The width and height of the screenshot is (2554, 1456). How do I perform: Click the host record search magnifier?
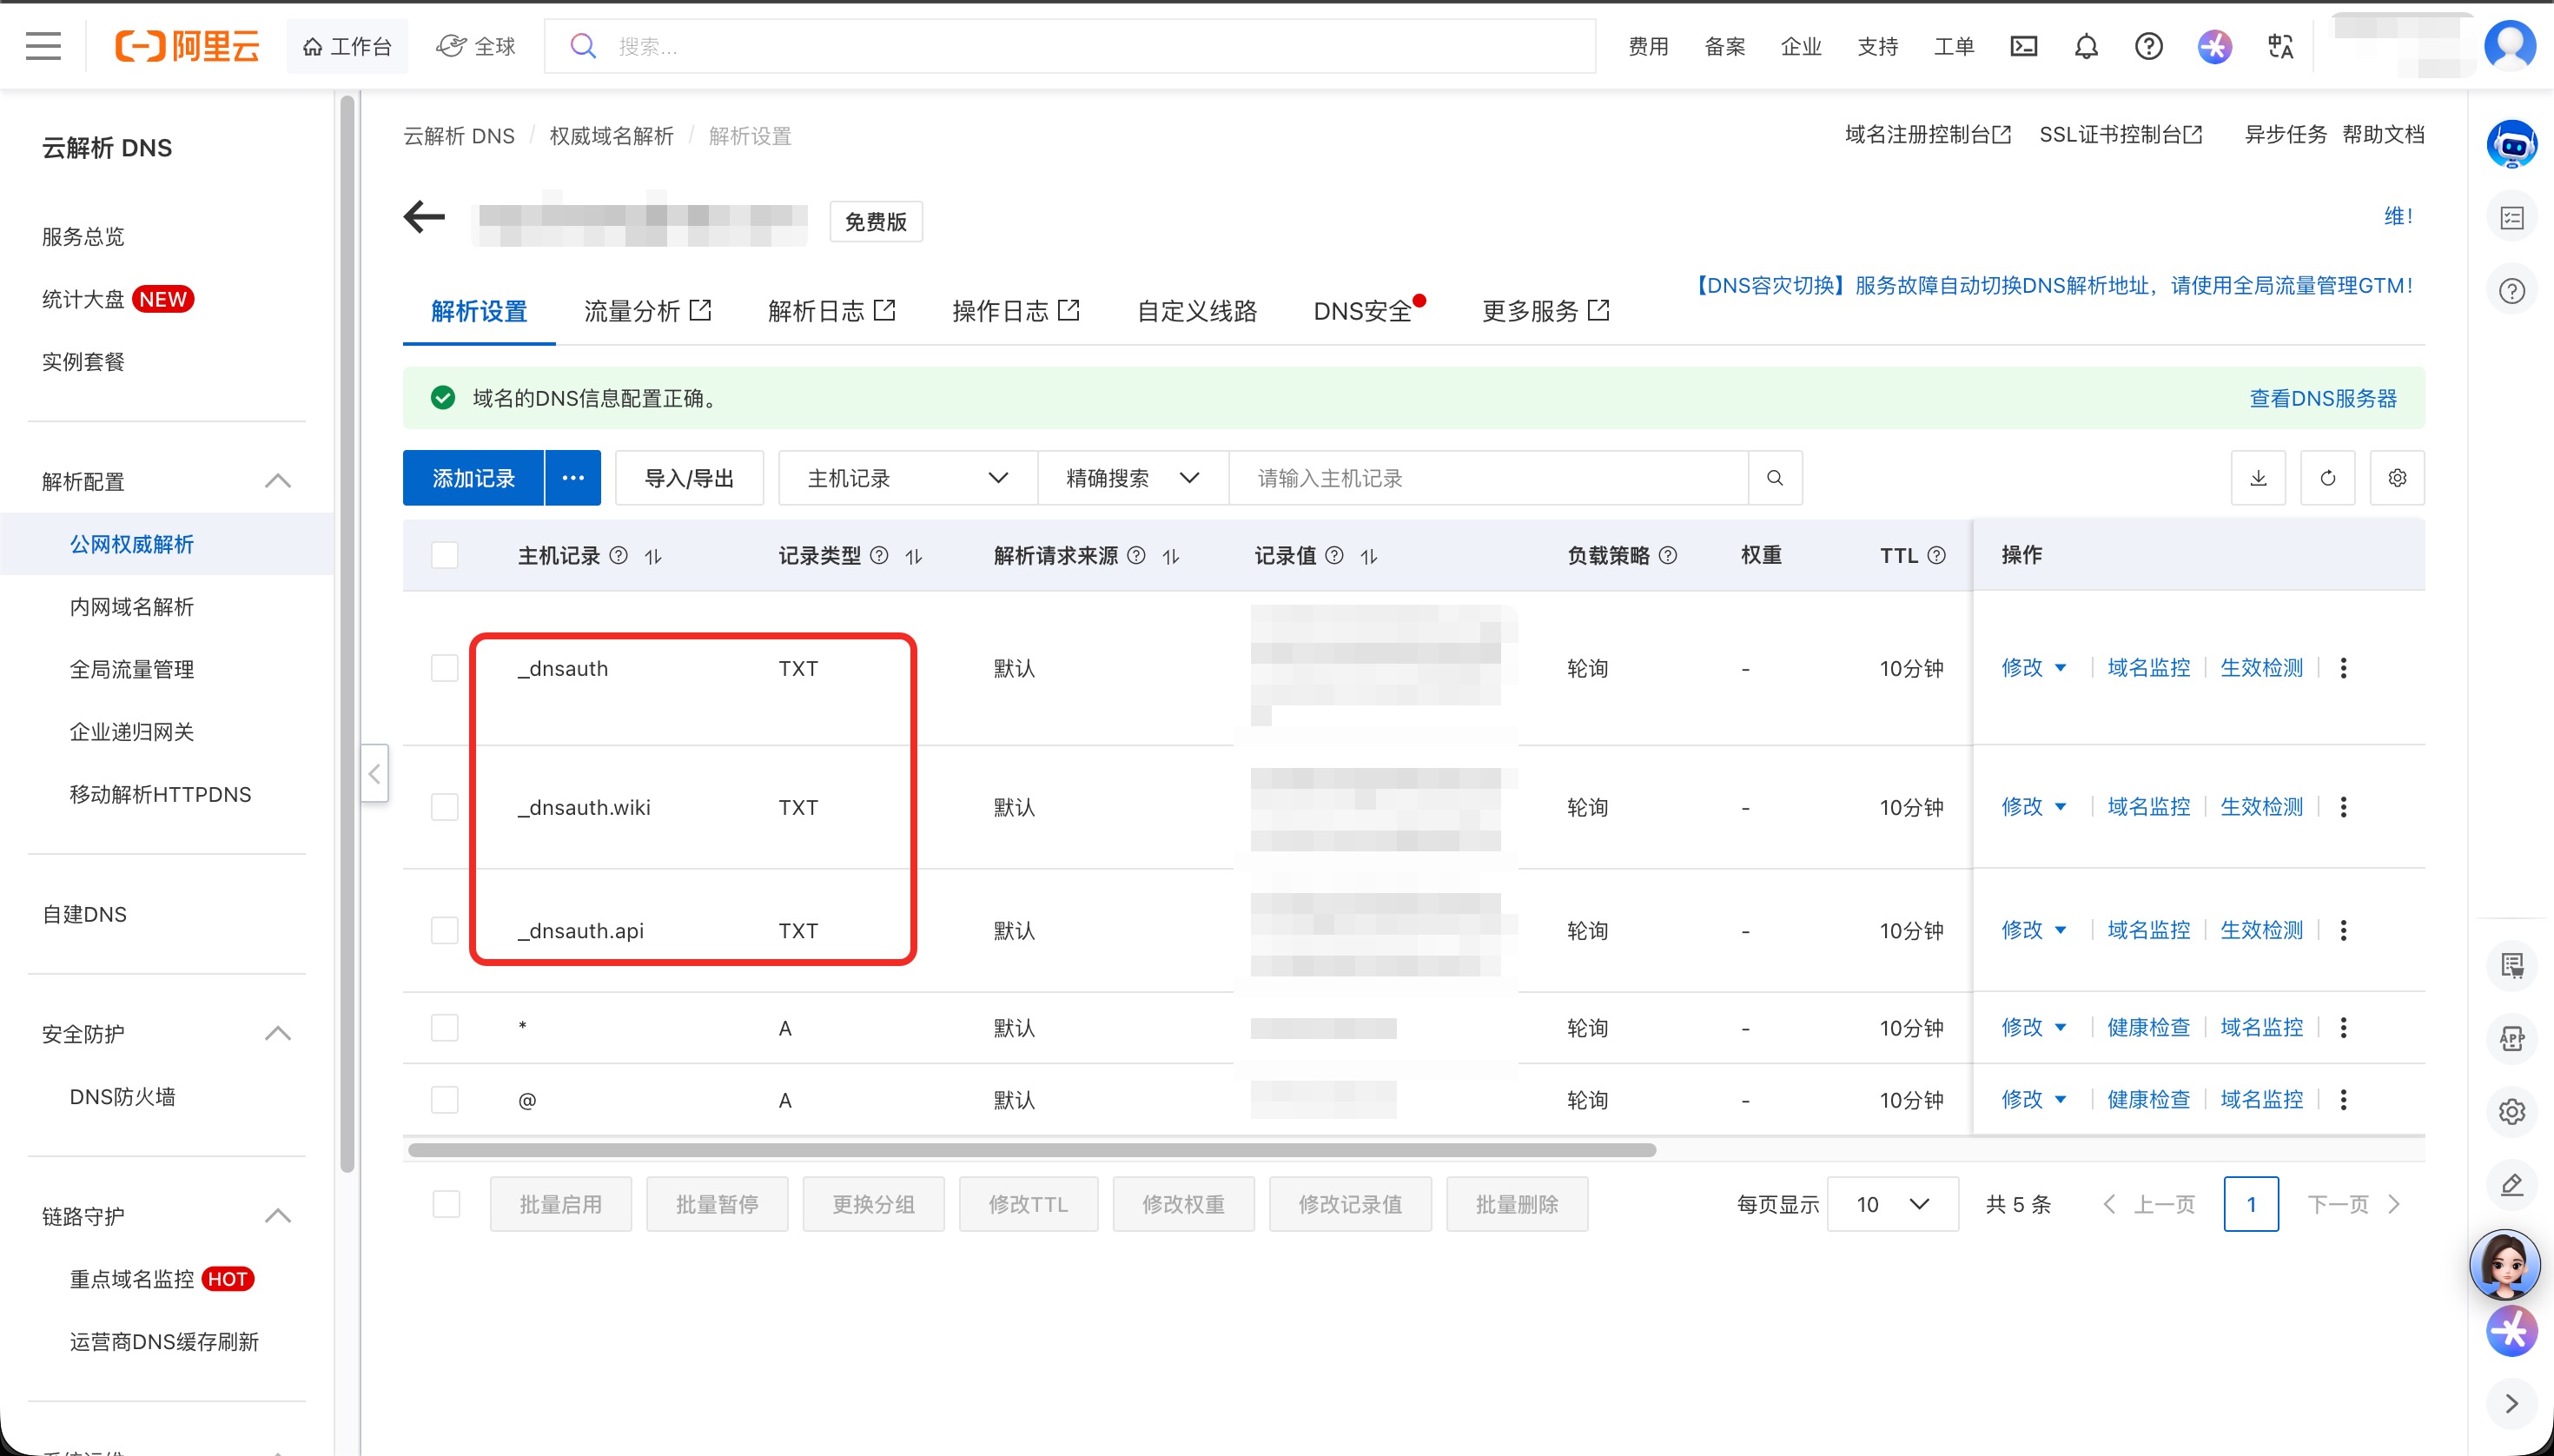tap(1775, 478)
